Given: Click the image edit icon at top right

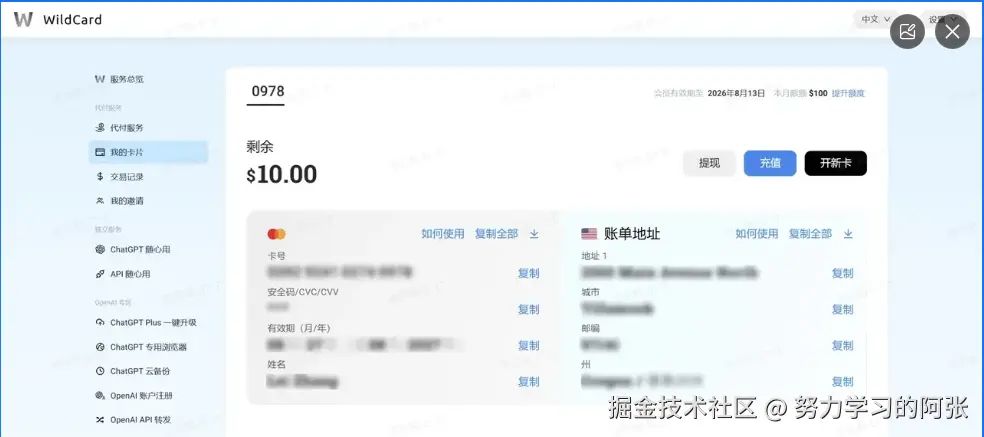Looking at the screenshot, I should tap(907, 31).
